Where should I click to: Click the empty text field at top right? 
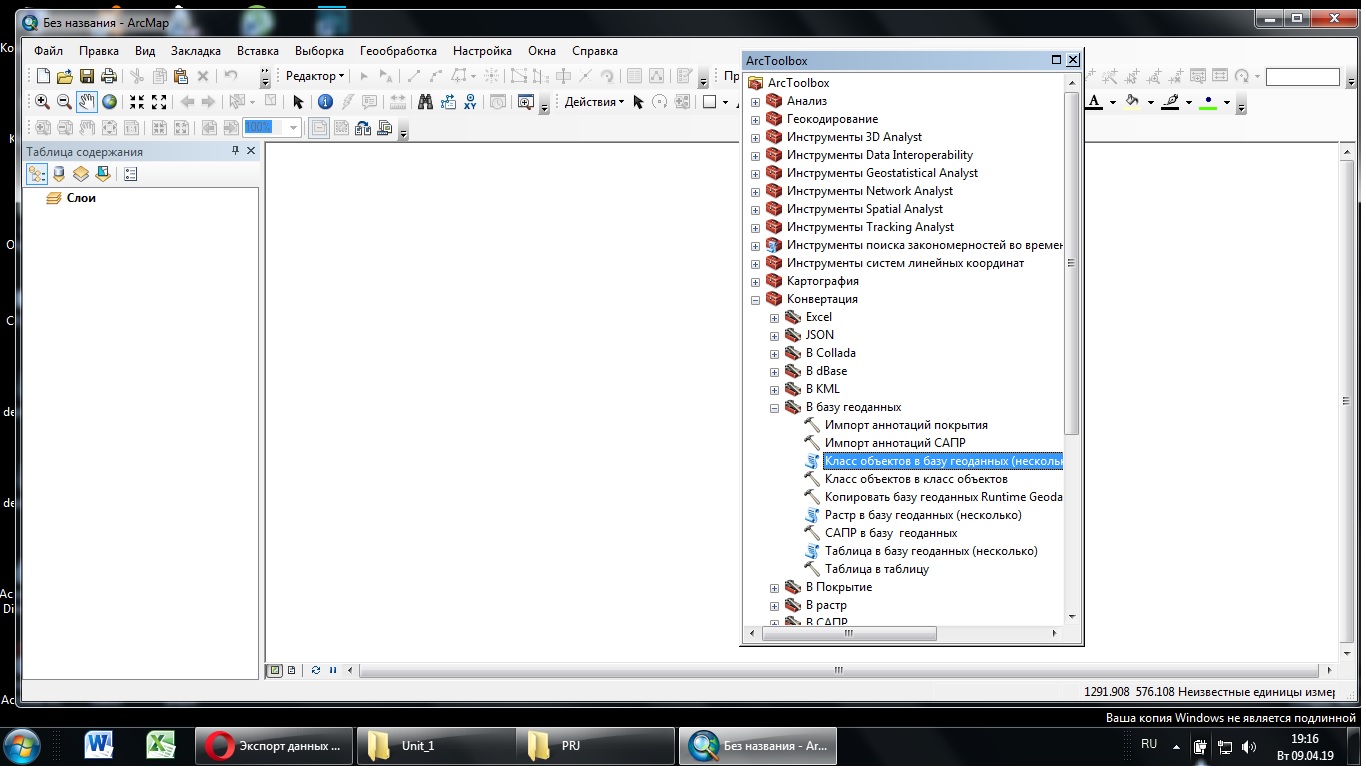pos(1302,77)
